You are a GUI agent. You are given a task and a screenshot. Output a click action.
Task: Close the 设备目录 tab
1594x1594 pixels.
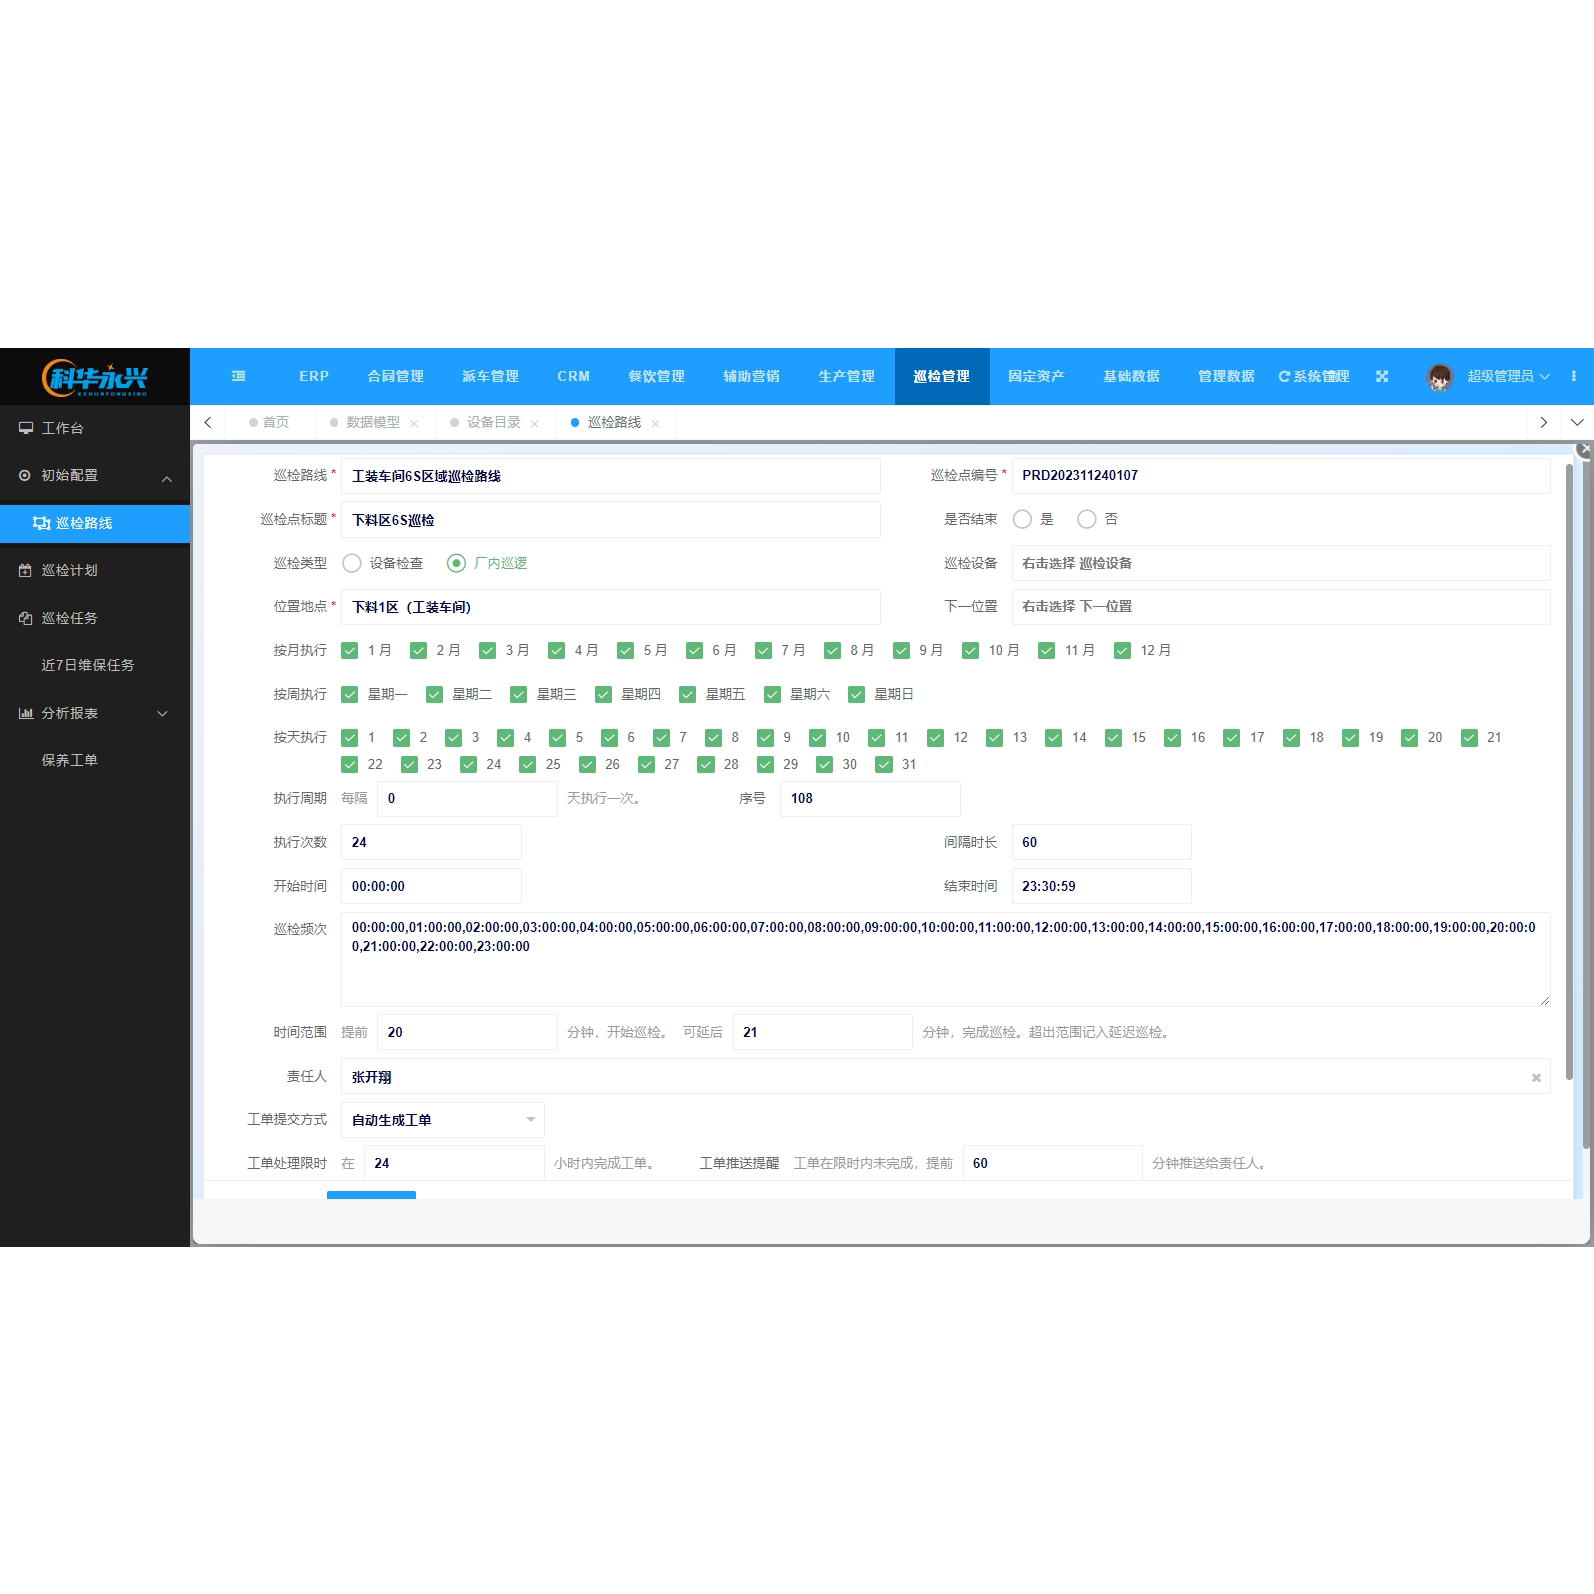pos(535,423)
